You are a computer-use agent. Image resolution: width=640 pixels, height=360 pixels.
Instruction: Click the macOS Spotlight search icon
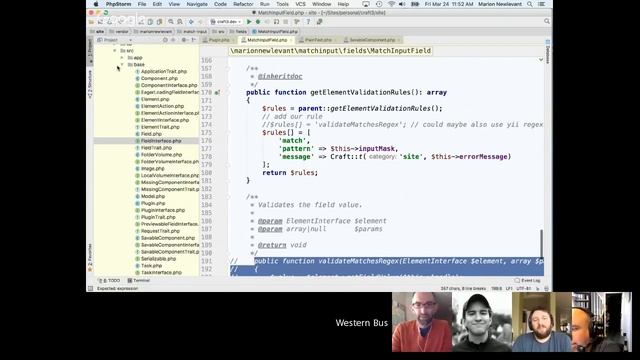(530, 4)
